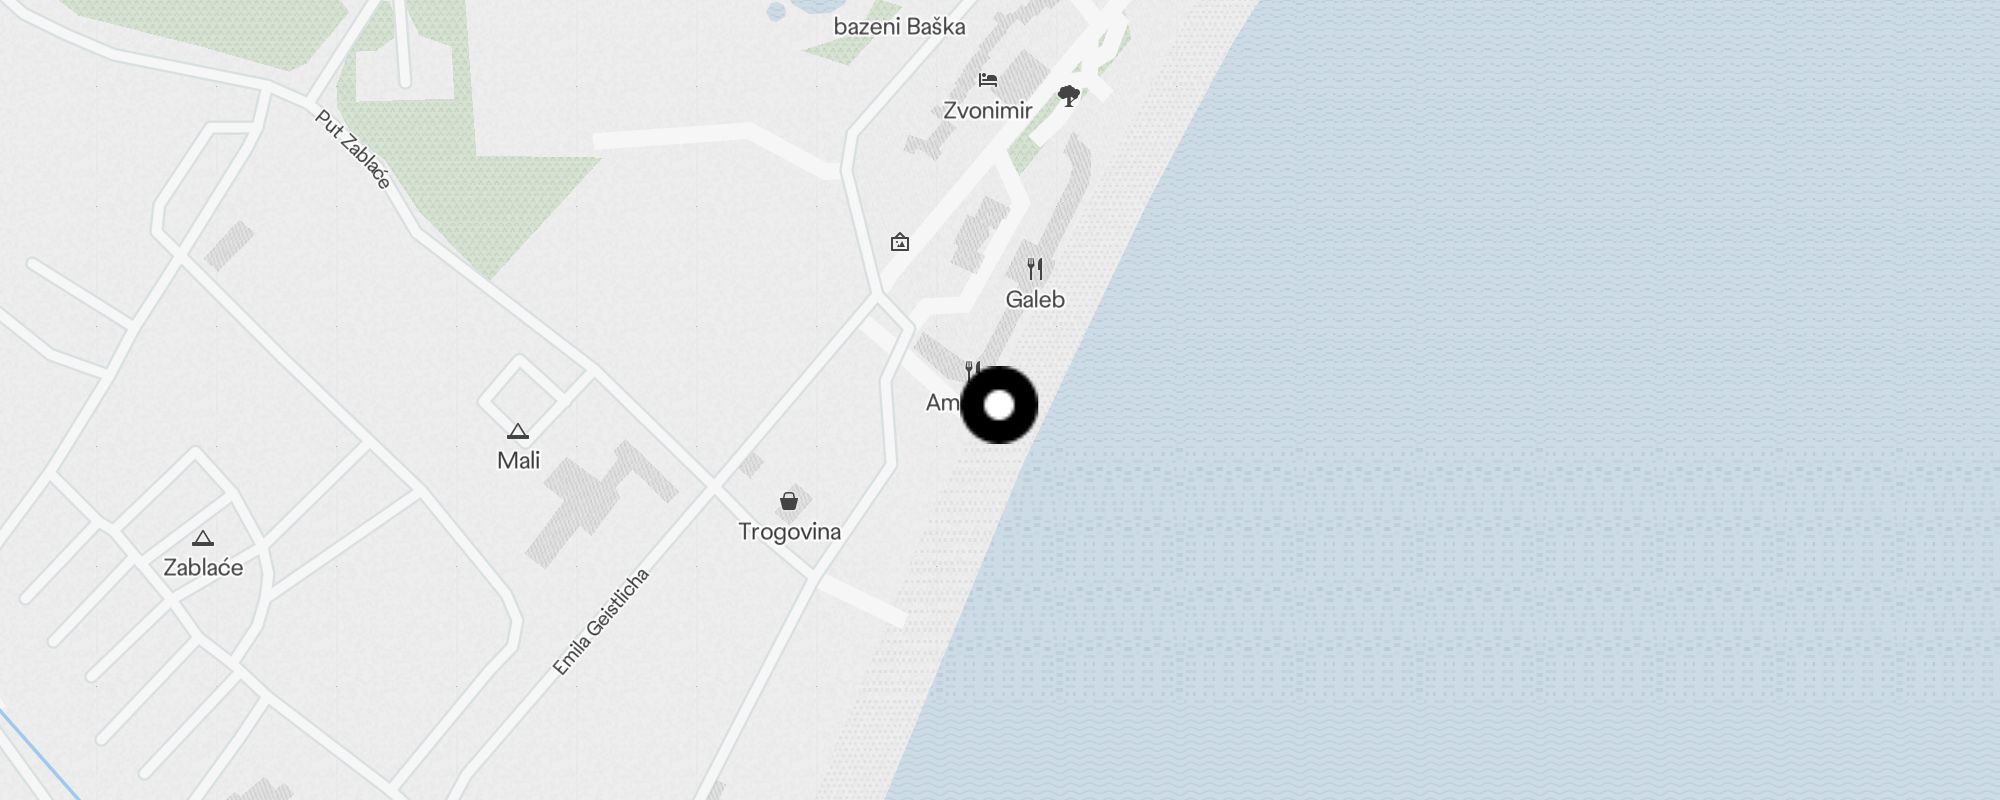Viewport: 2000px width, 800px height.
Task: Click the Trogovina shopping basket icon
Action: coord(789,501)
